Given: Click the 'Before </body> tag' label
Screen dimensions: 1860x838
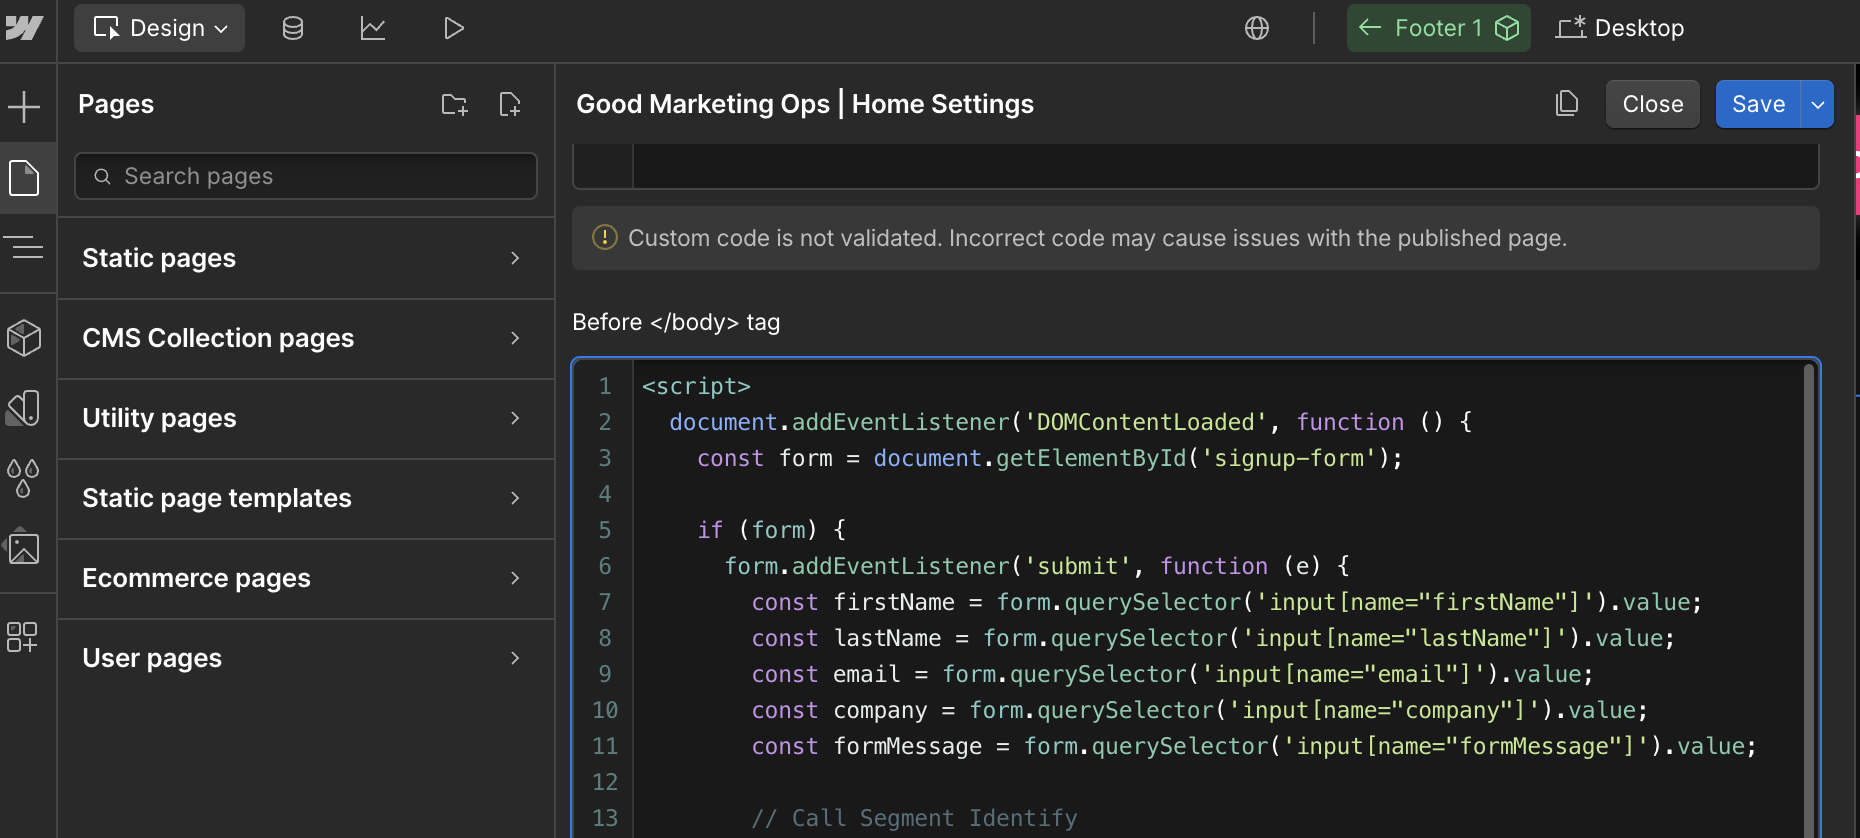Looking at the screenshot, I should [676, 322].
